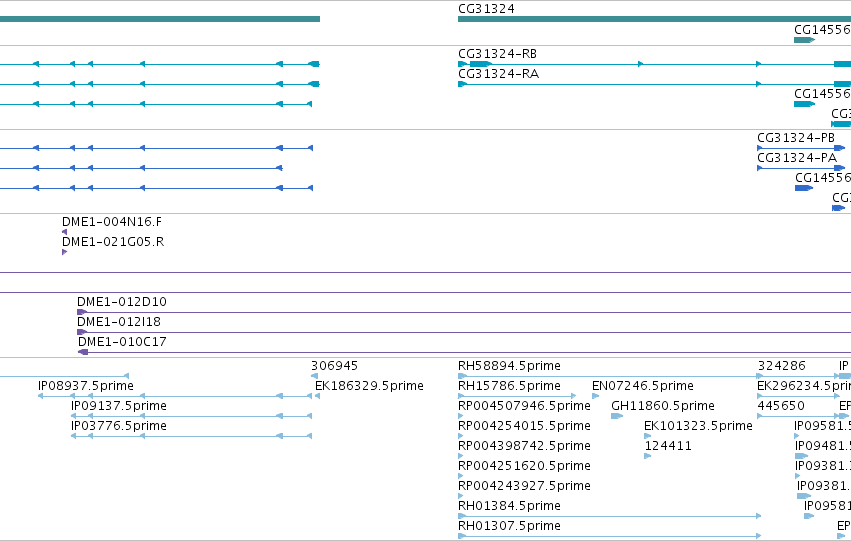Click the DME1-004N16.F feature label

tap(112, 222)
